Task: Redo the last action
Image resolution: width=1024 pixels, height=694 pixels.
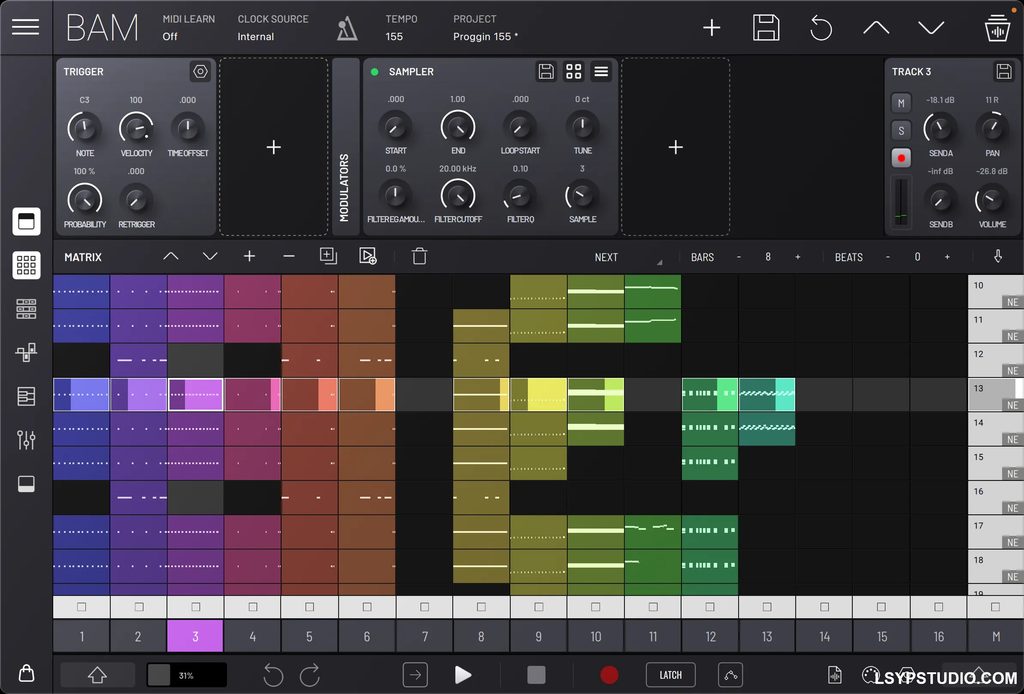Action: (x=310, y=674)
